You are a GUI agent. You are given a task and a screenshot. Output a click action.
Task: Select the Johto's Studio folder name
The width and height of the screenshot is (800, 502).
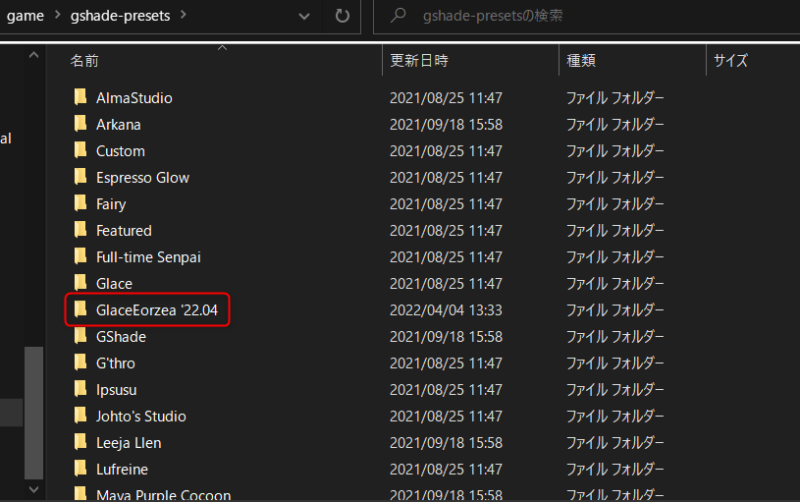(x=141, y=416)
